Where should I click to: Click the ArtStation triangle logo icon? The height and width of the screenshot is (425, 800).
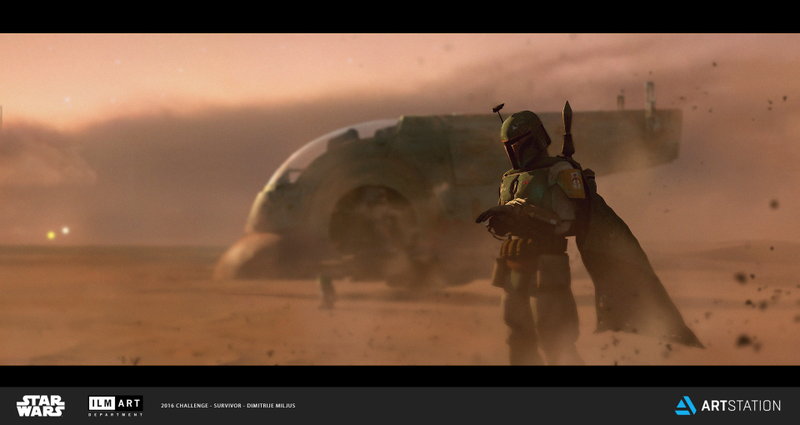coord(686,406)
